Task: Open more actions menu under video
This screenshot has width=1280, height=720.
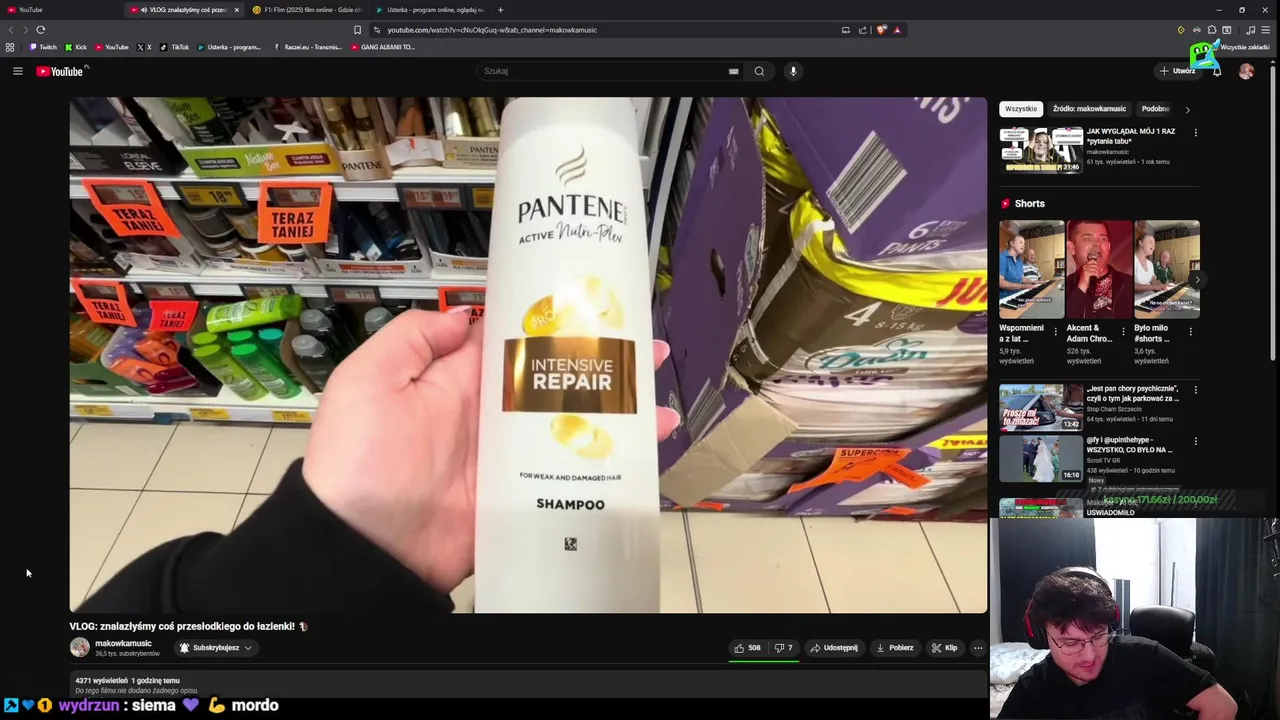Action: (978, 648)
